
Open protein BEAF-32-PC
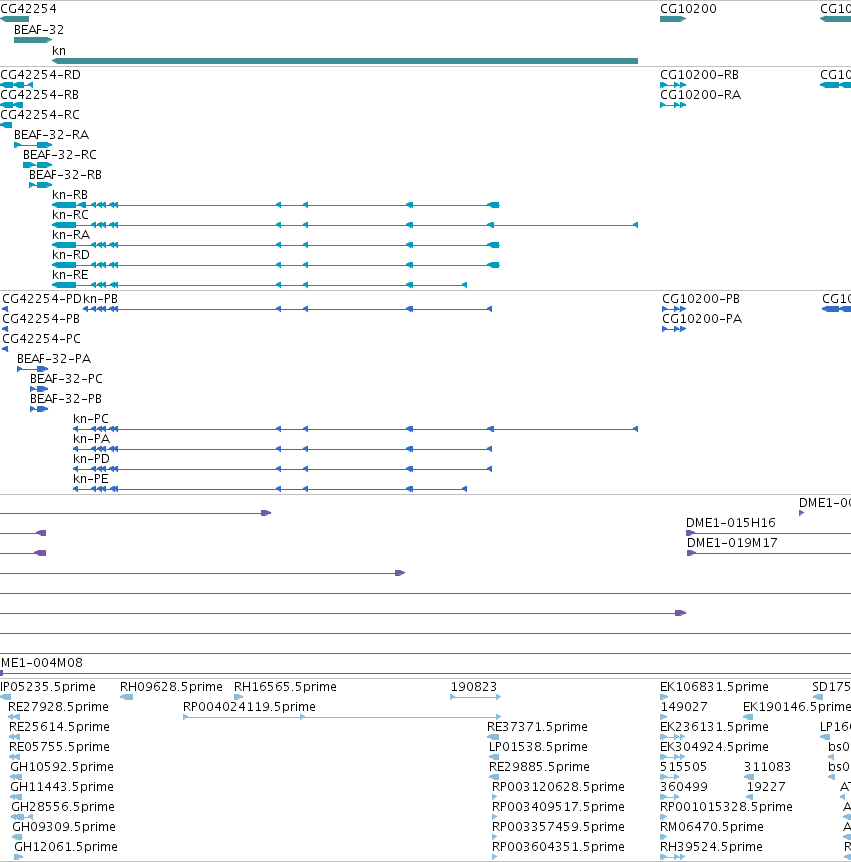(66, 379)
